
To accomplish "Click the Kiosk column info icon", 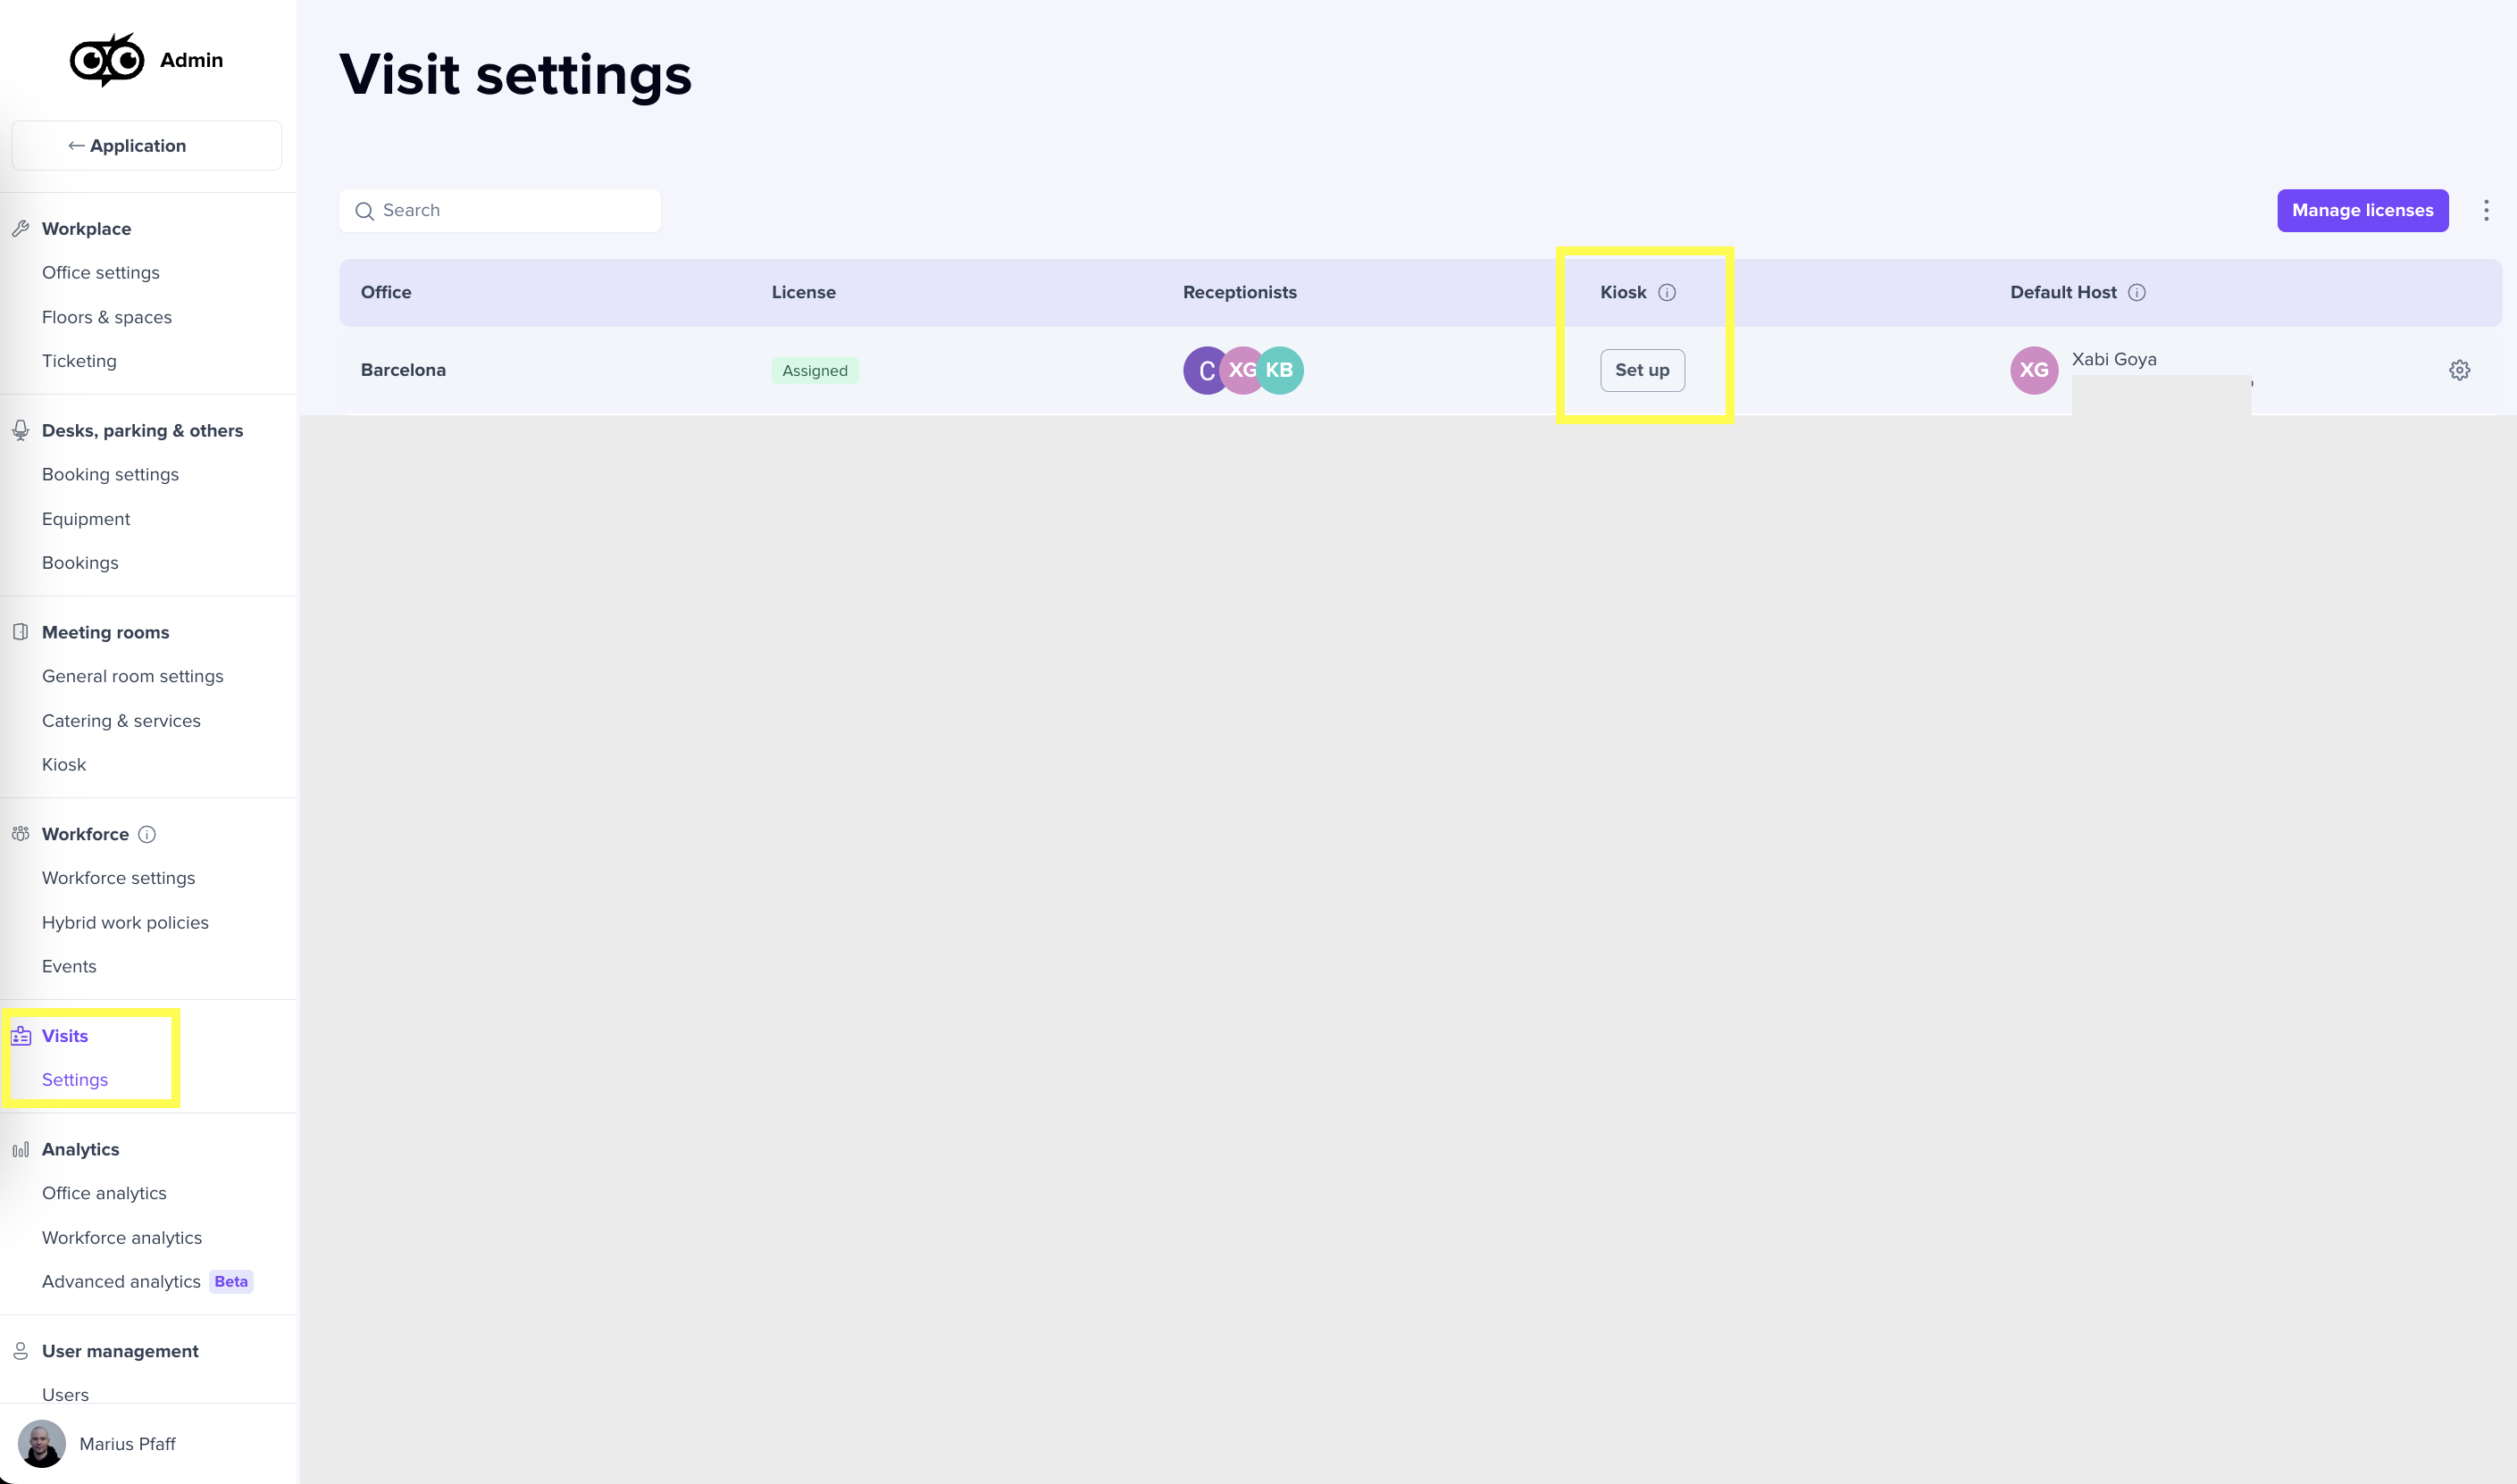I will (x=1666, y=292).
